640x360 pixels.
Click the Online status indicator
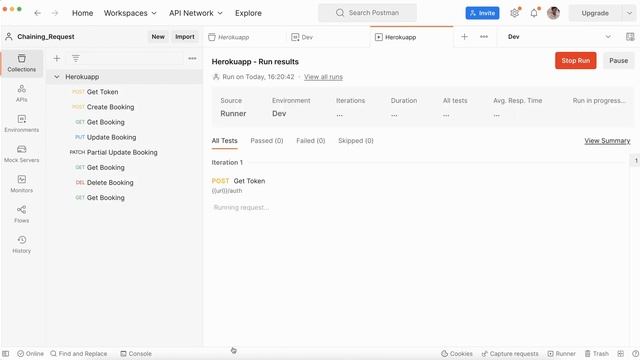click(x=30, y=353)
